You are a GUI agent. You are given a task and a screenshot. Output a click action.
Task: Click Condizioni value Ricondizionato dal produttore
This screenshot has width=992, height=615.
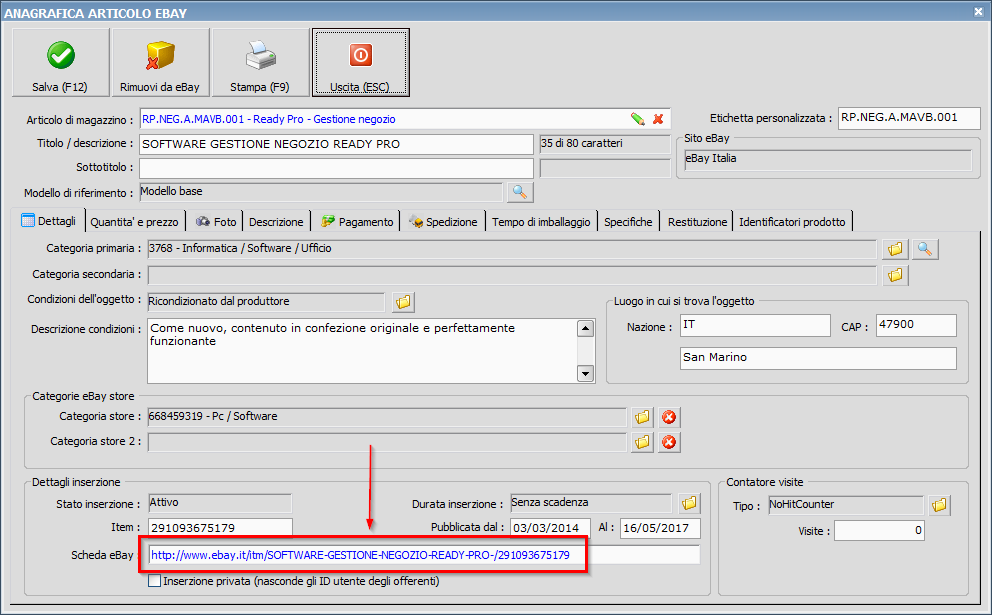[266, 302]
